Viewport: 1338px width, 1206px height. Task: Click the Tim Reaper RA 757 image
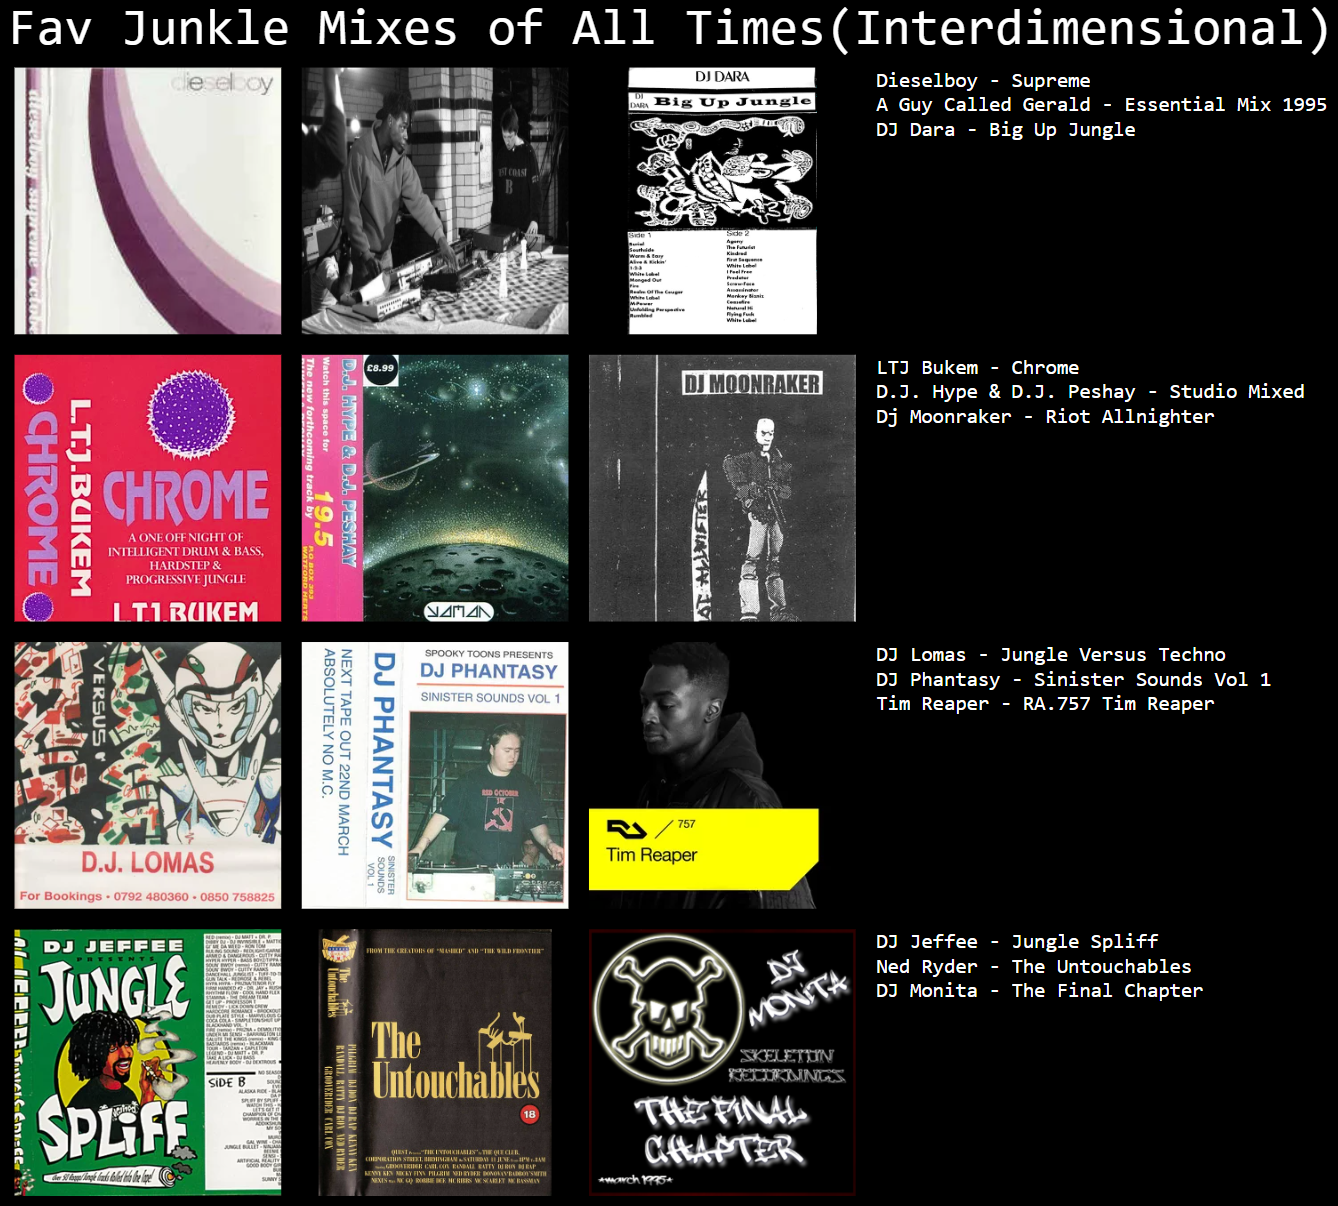click(x=704, y=775)
